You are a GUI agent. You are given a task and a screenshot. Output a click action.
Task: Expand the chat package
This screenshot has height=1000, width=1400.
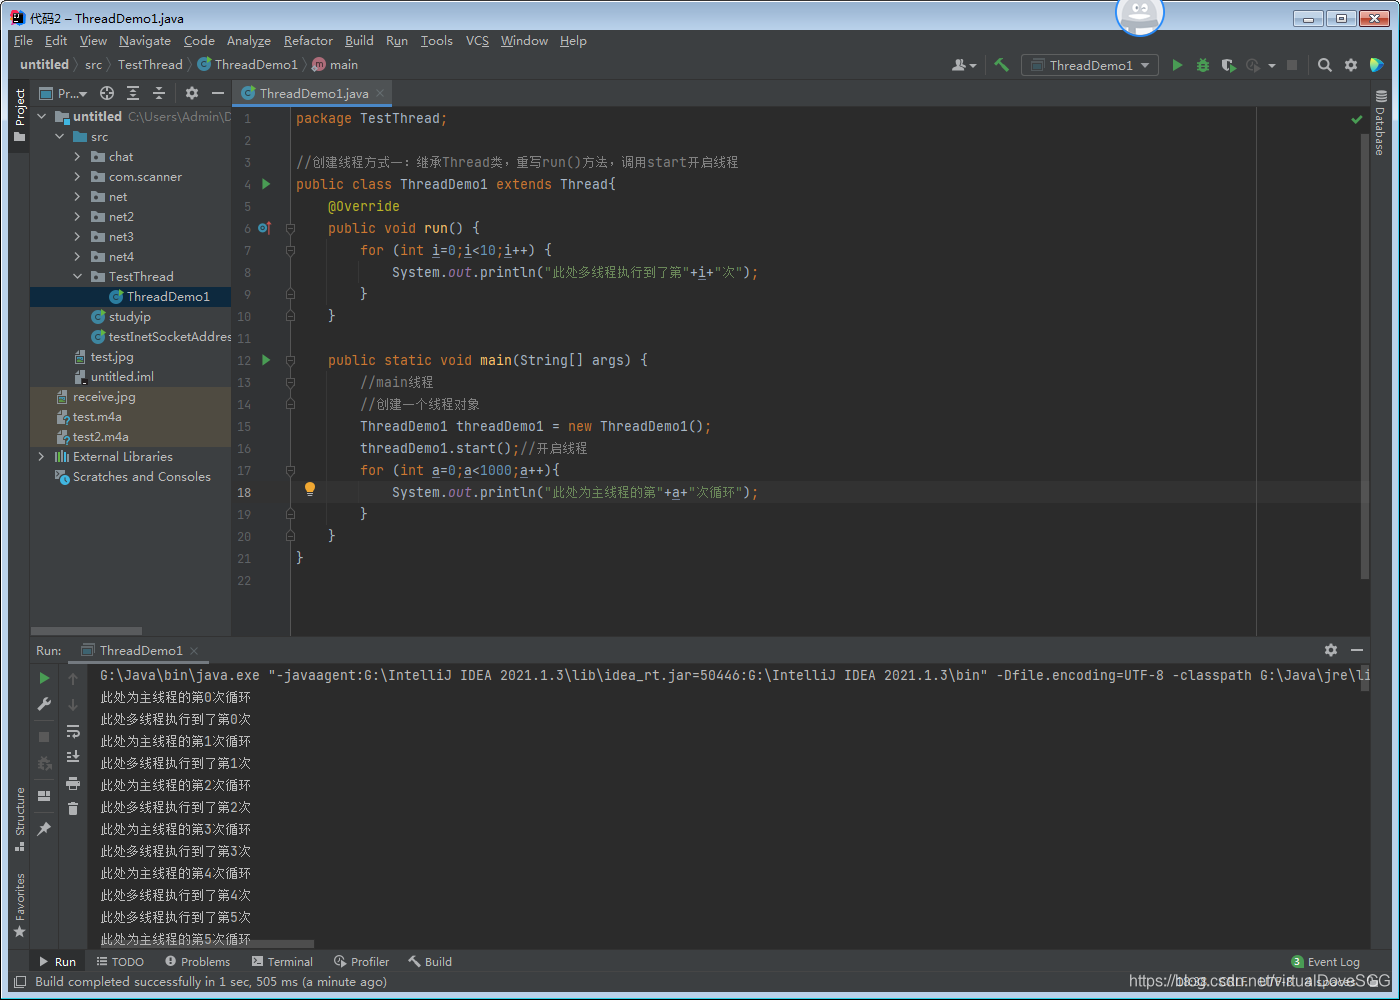click(78, 157)
